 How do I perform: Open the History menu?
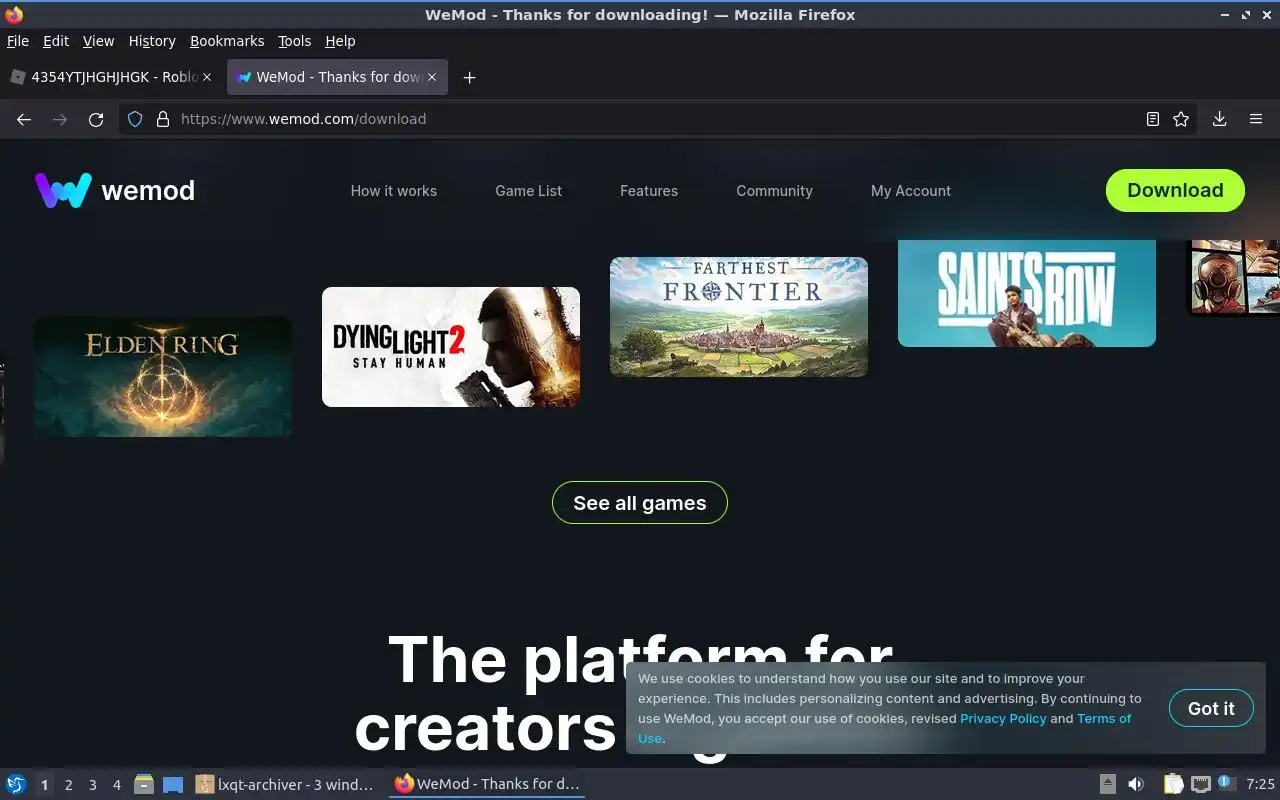point(152,41)
